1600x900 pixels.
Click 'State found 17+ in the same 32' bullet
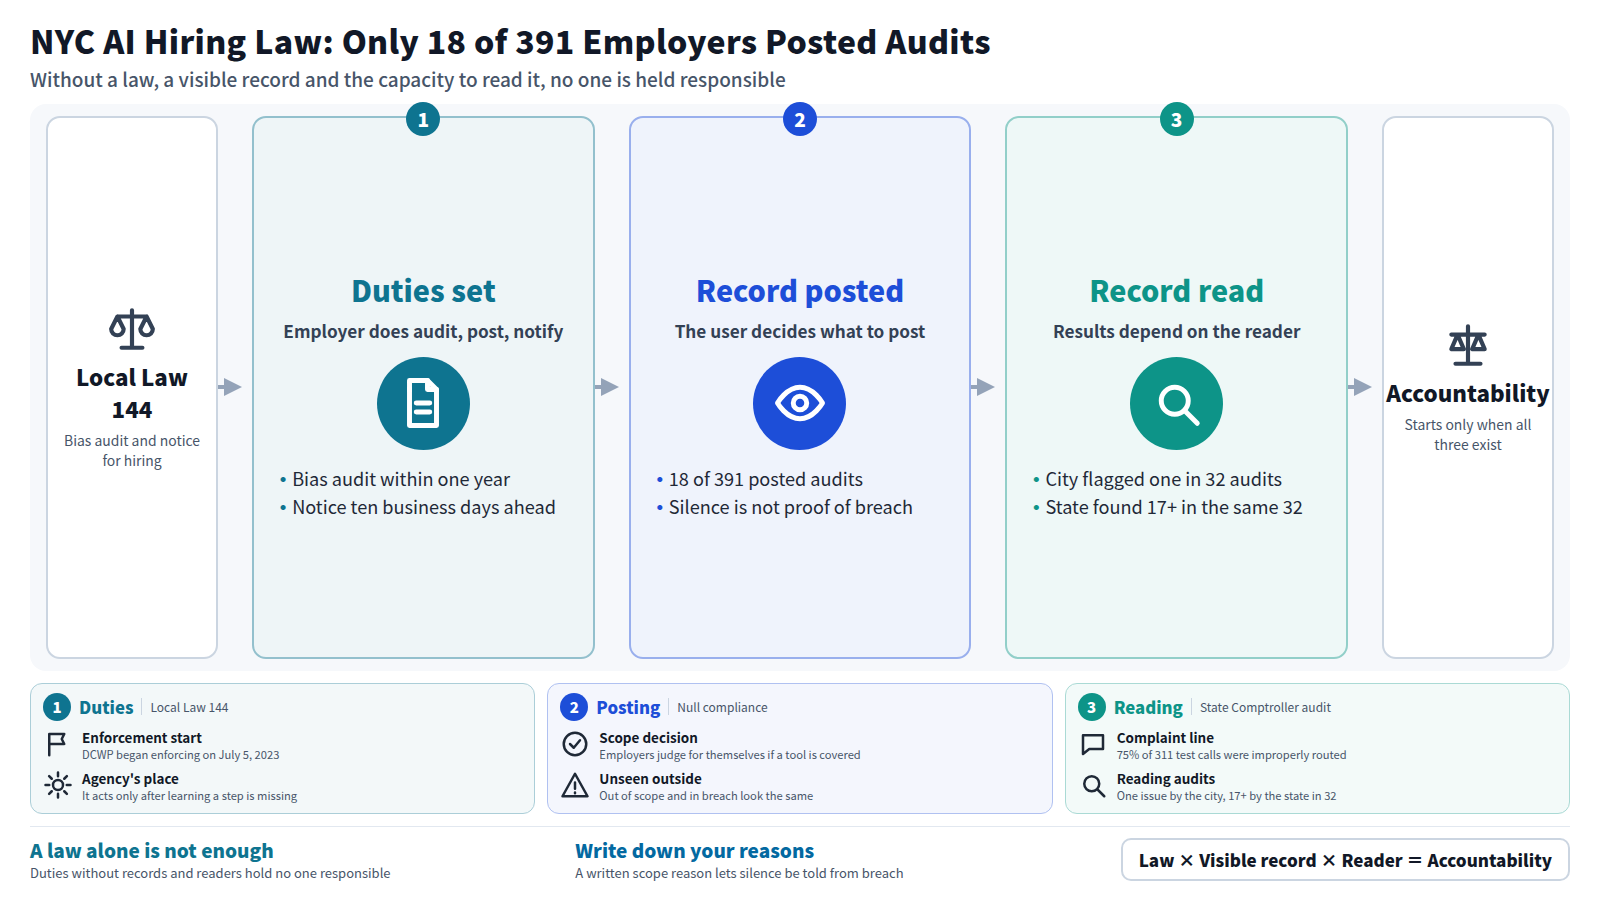(x=1173, y=508)
